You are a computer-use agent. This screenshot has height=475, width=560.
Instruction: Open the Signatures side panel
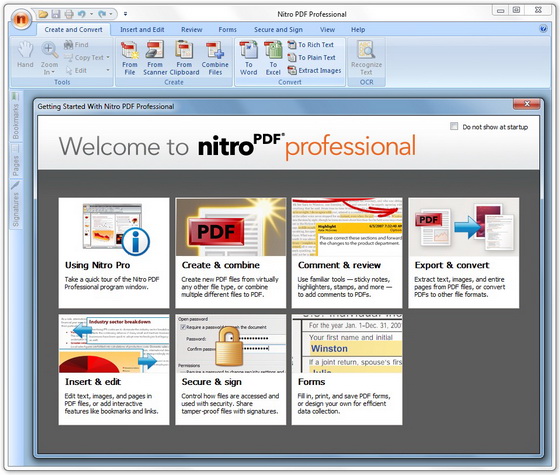click(16, 204)
